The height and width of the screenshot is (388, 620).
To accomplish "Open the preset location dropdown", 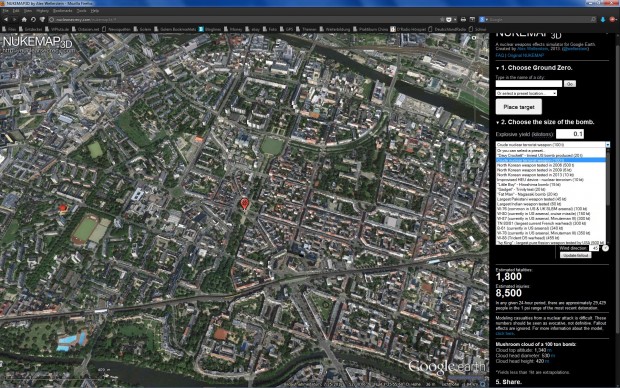I will (526, 93).
